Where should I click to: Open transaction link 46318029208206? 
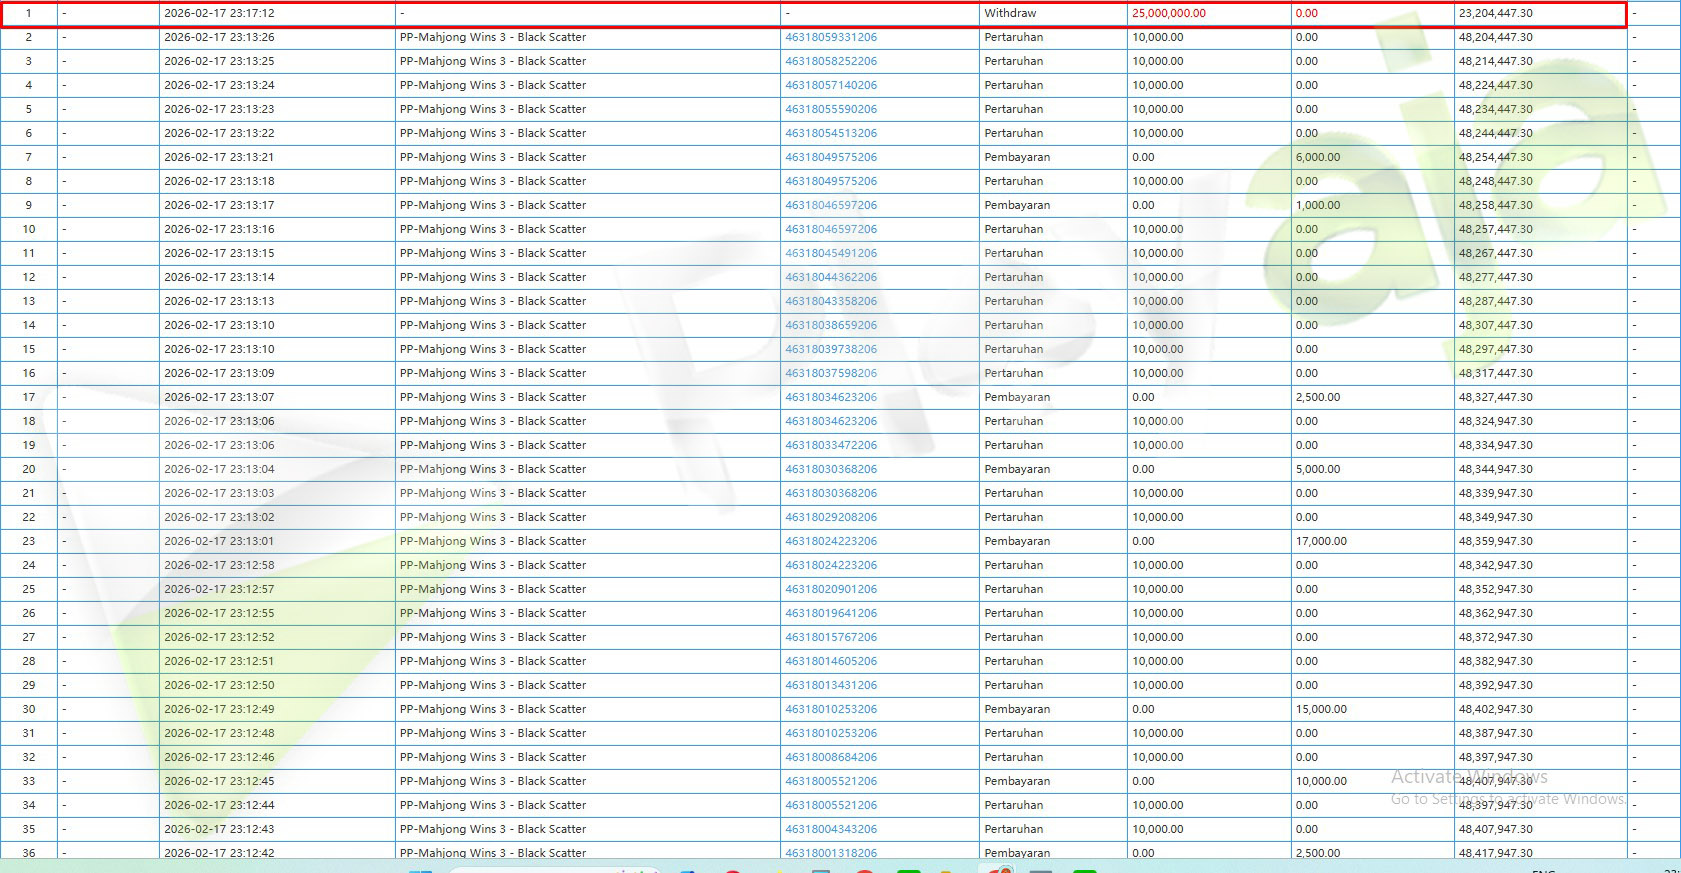coord(830,517)
